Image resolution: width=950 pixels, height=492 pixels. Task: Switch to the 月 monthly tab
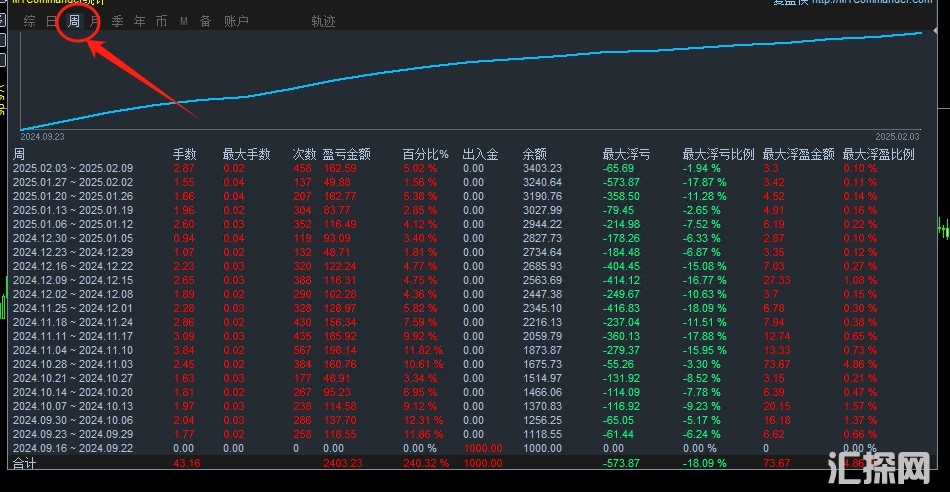click(x=95, y=21)
